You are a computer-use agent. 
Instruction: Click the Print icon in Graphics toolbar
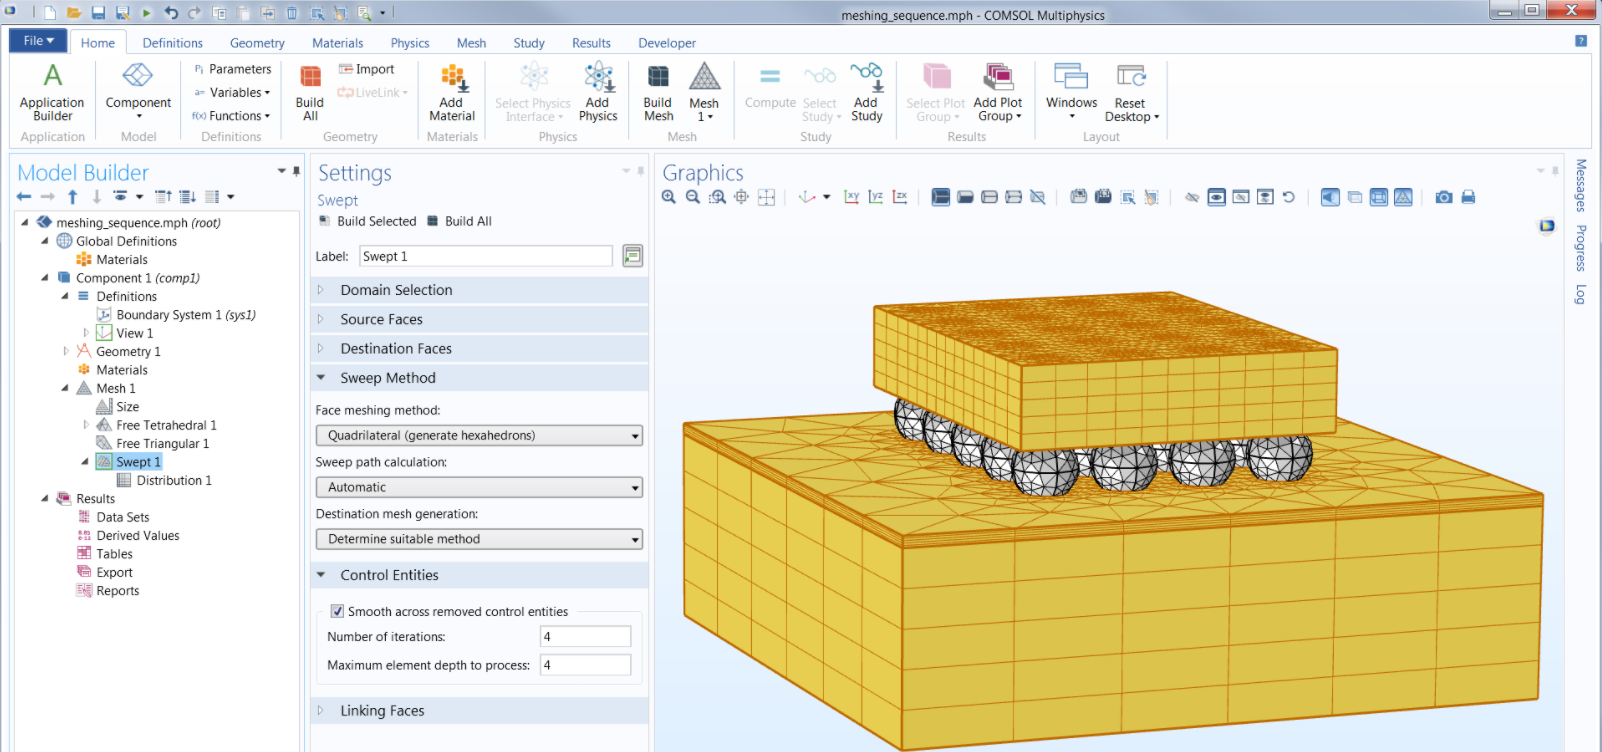point(1468,197)
